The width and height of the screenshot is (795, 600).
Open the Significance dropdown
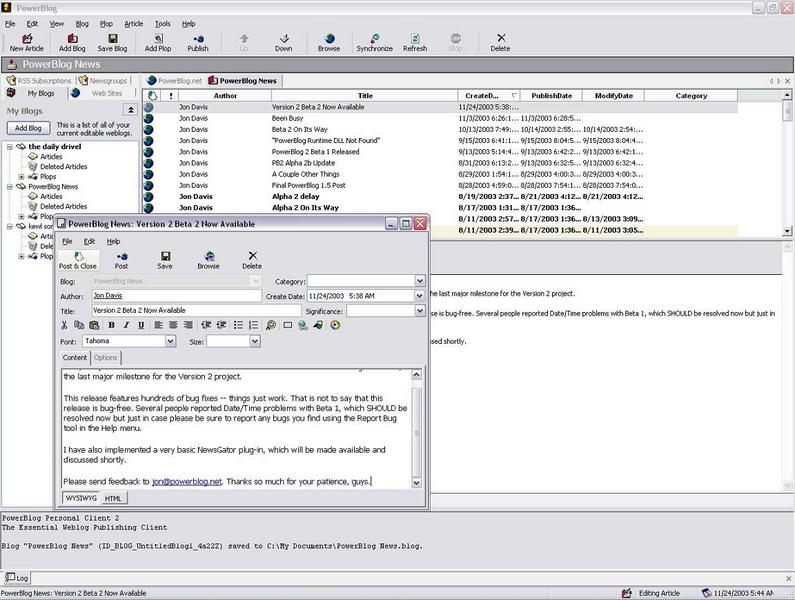[x=420, y=310]
